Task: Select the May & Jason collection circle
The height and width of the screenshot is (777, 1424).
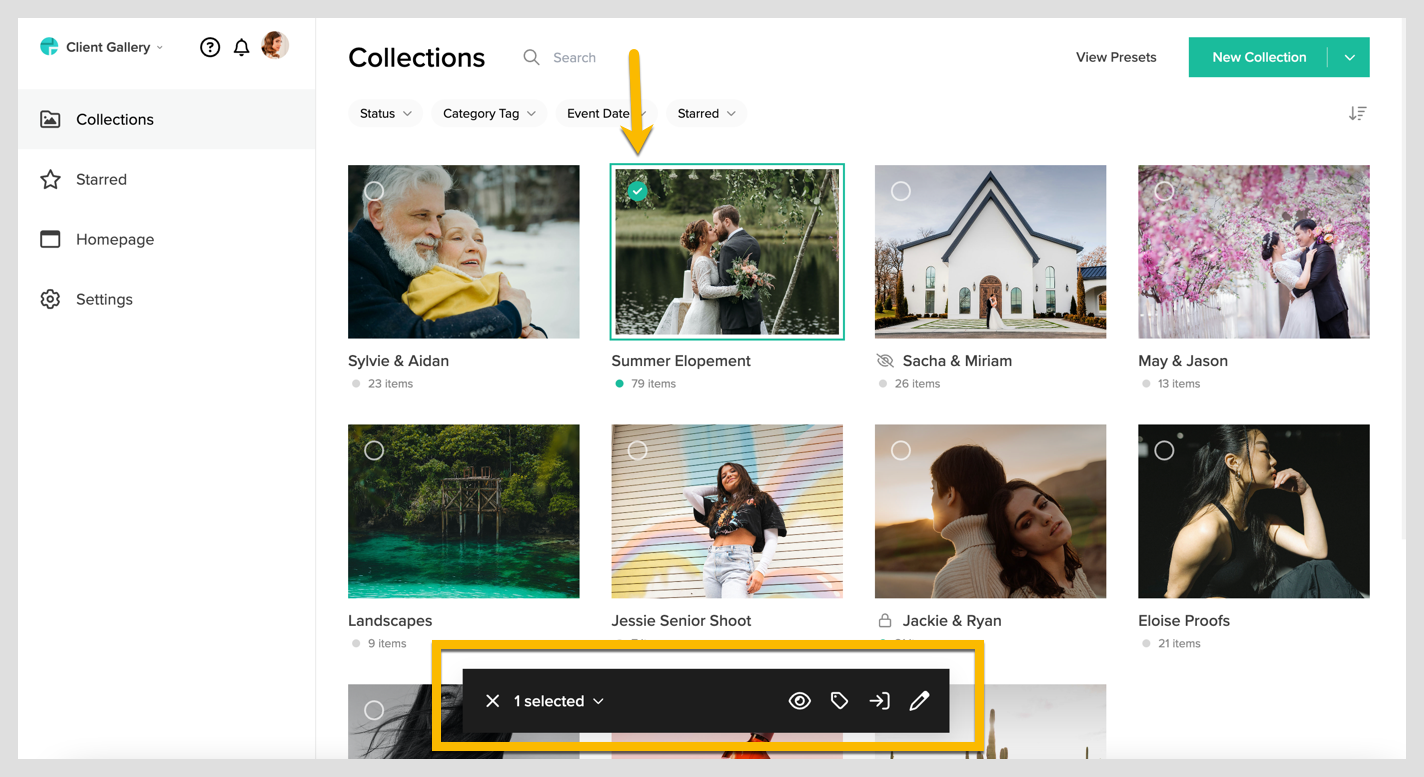Action: point(1164,191)
